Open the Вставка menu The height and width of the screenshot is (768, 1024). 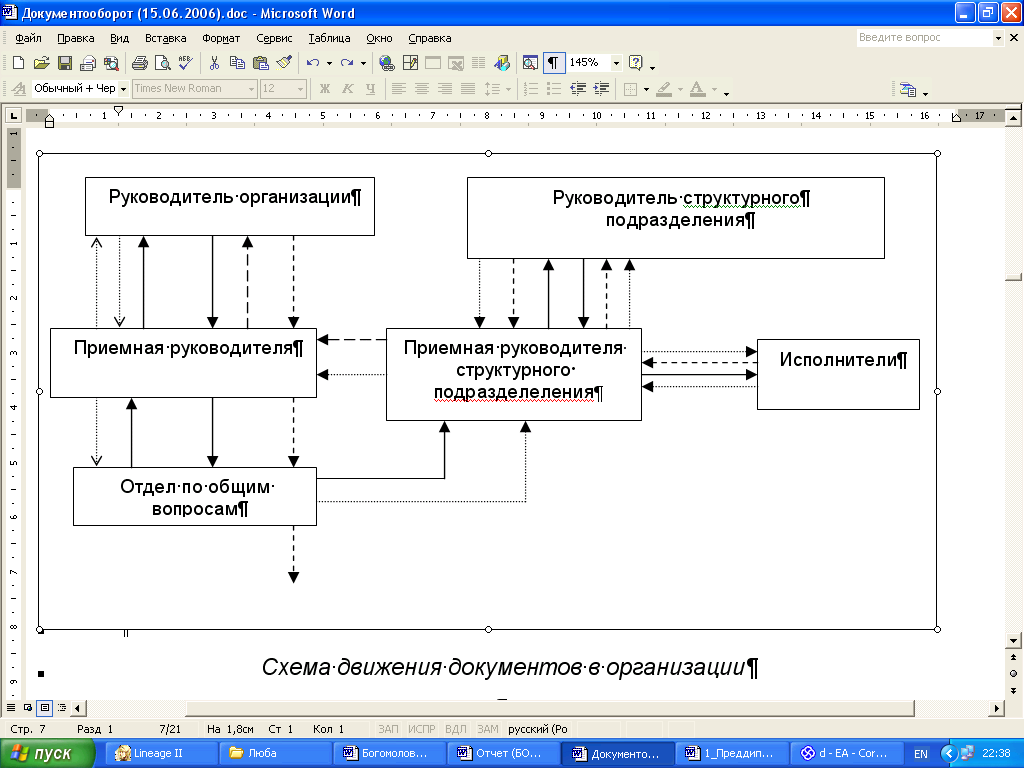[x=165, y=38]
